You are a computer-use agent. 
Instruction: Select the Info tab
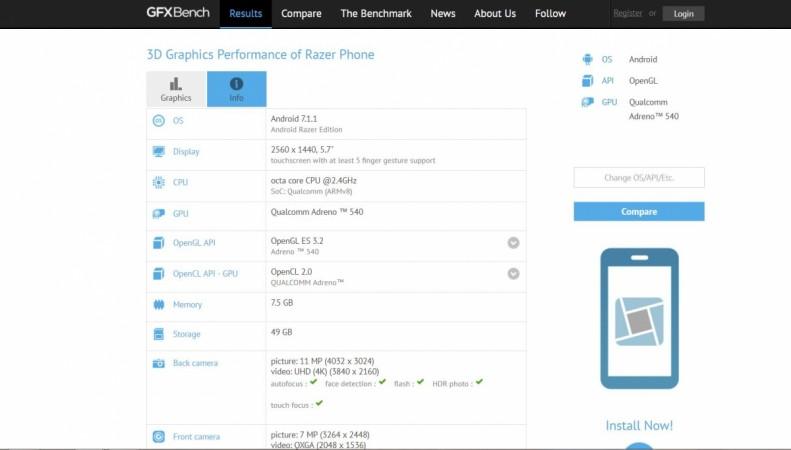click(237, 89)
